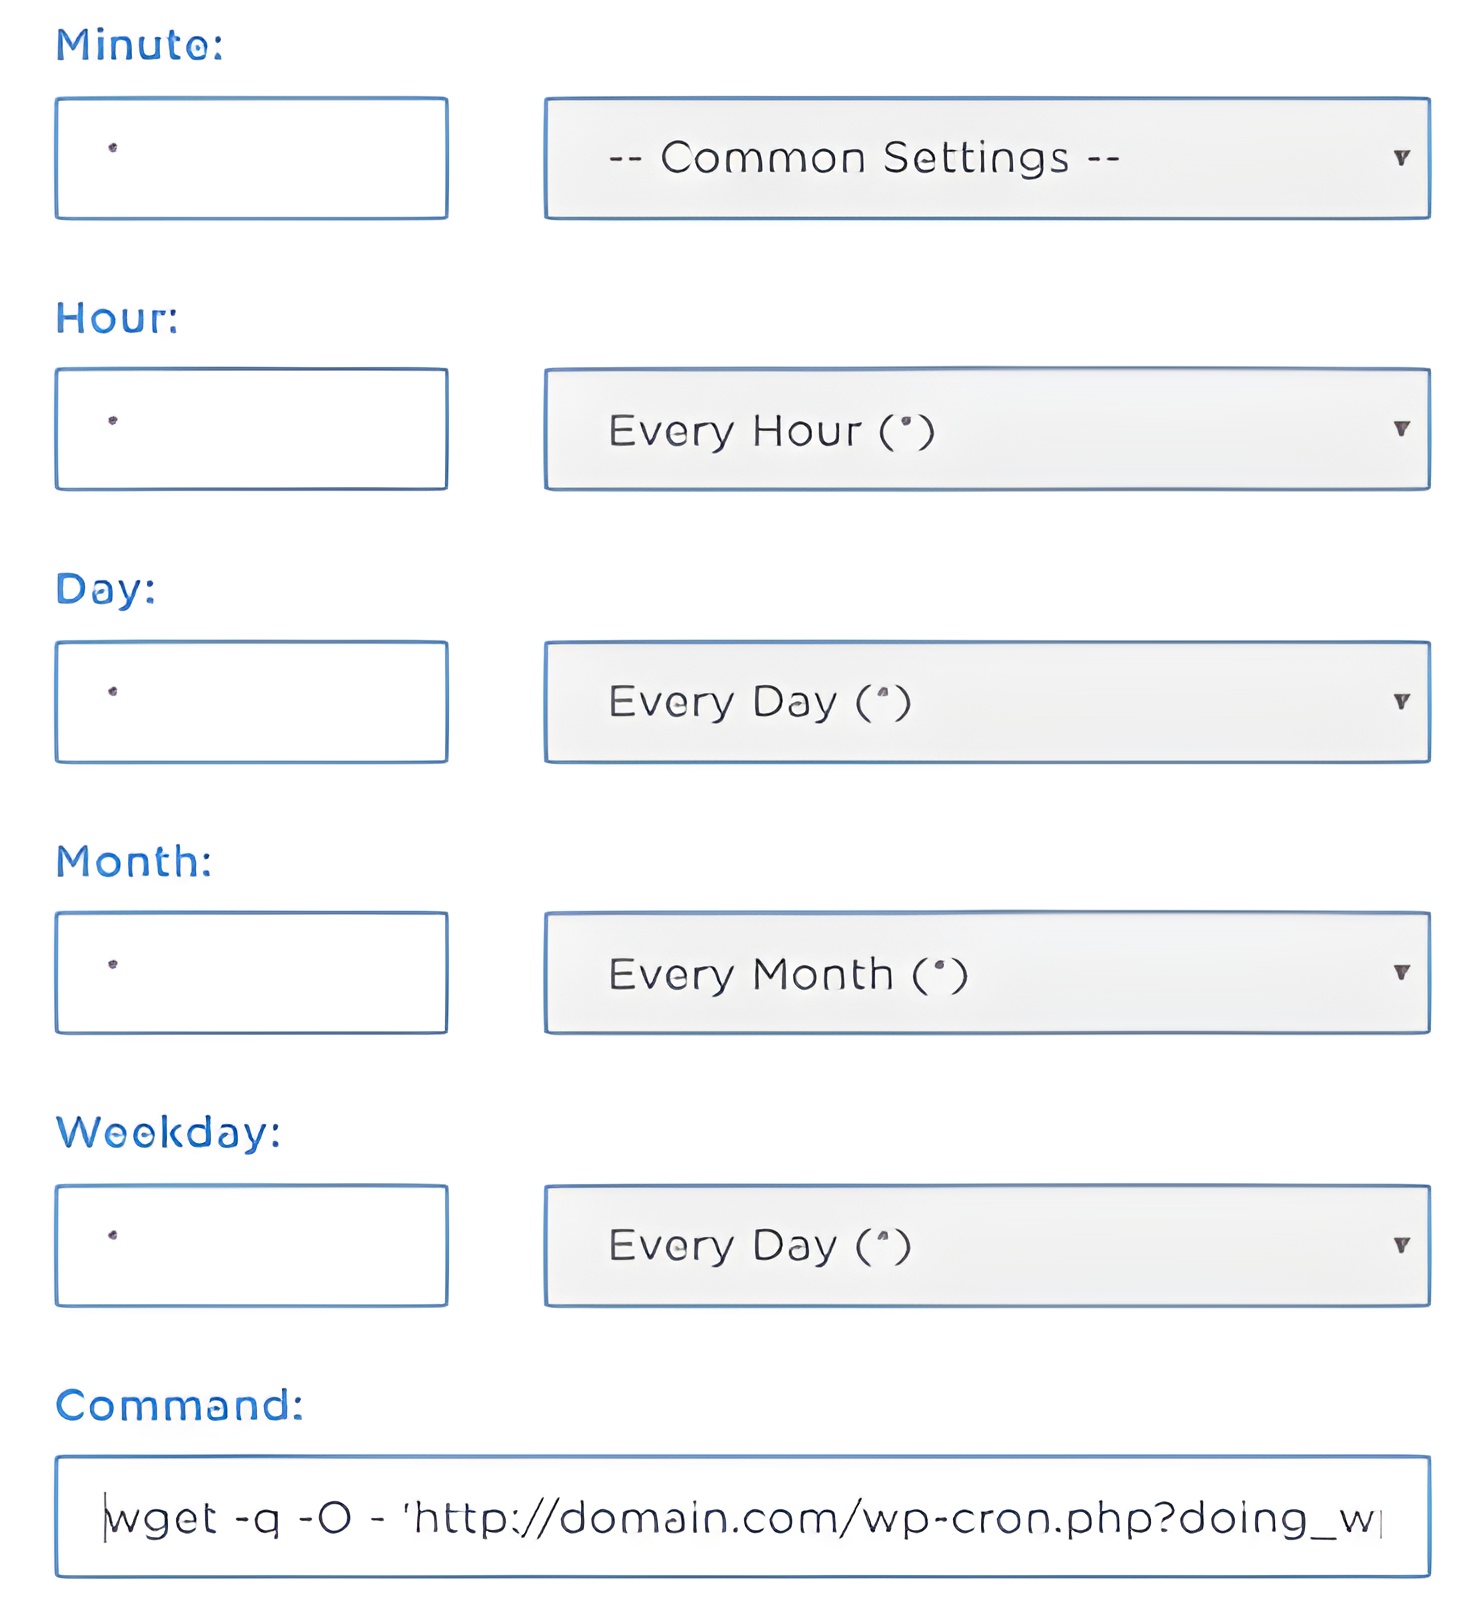Viewport: 1472px width, 1600px height.
Task: Click inside the Weekday input field
Action: pyautogui.click(x=252, y=1245)
